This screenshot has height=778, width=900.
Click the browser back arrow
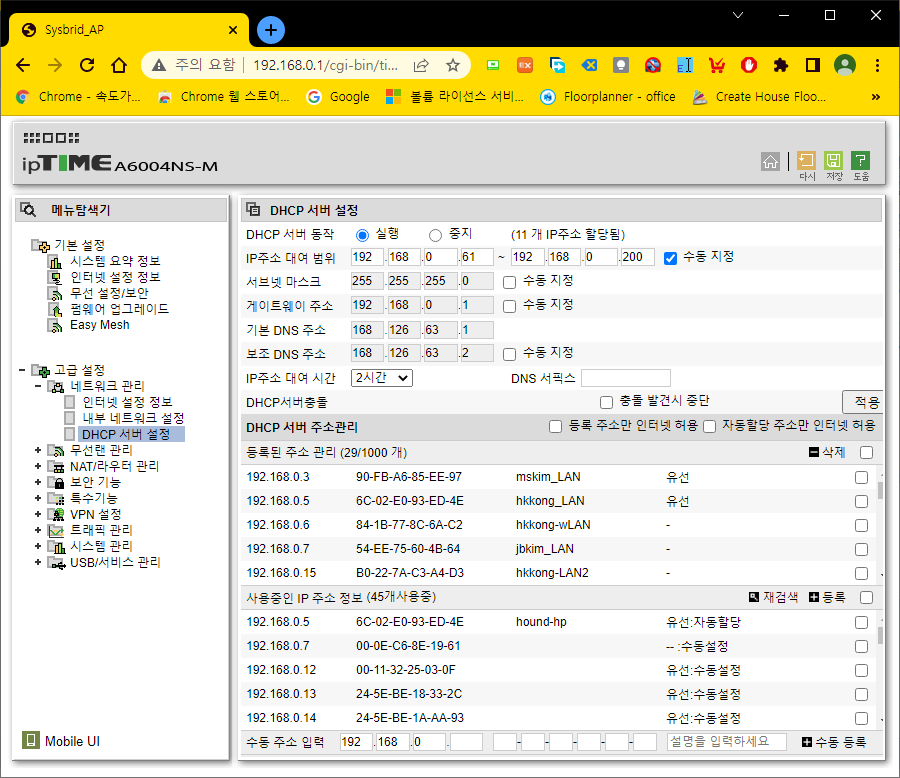pos(23,65)
